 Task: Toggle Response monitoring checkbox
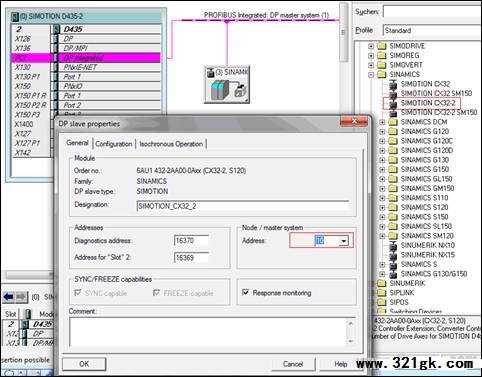tap(245, 292)
